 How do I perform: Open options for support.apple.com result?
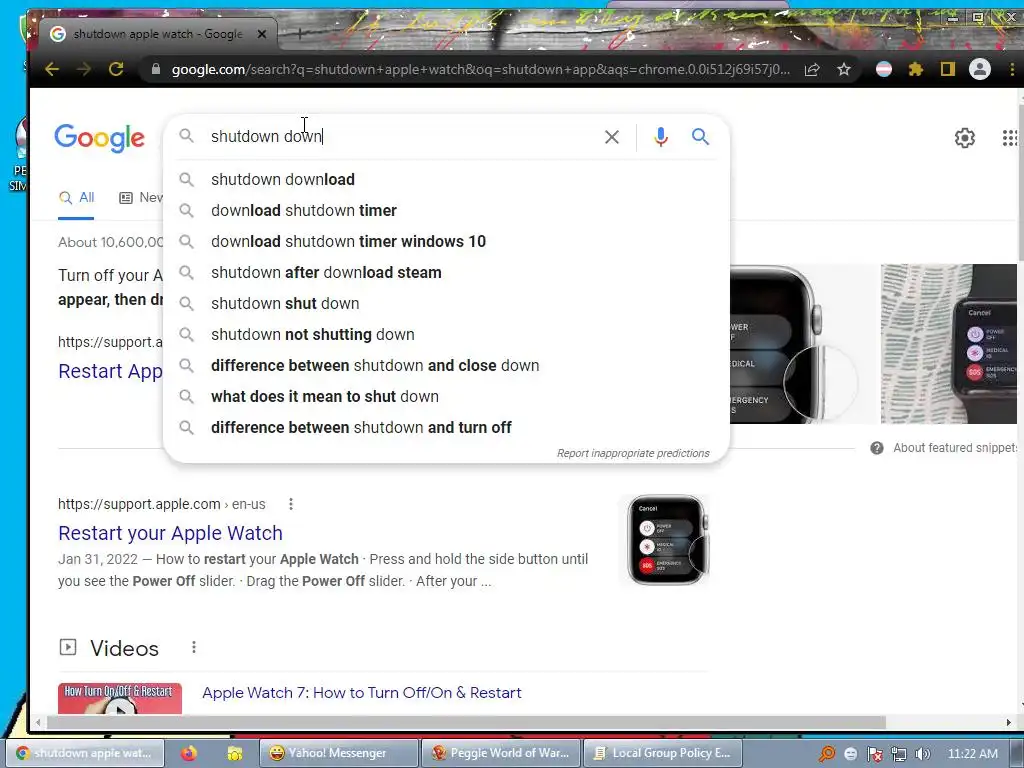(291, 504)
